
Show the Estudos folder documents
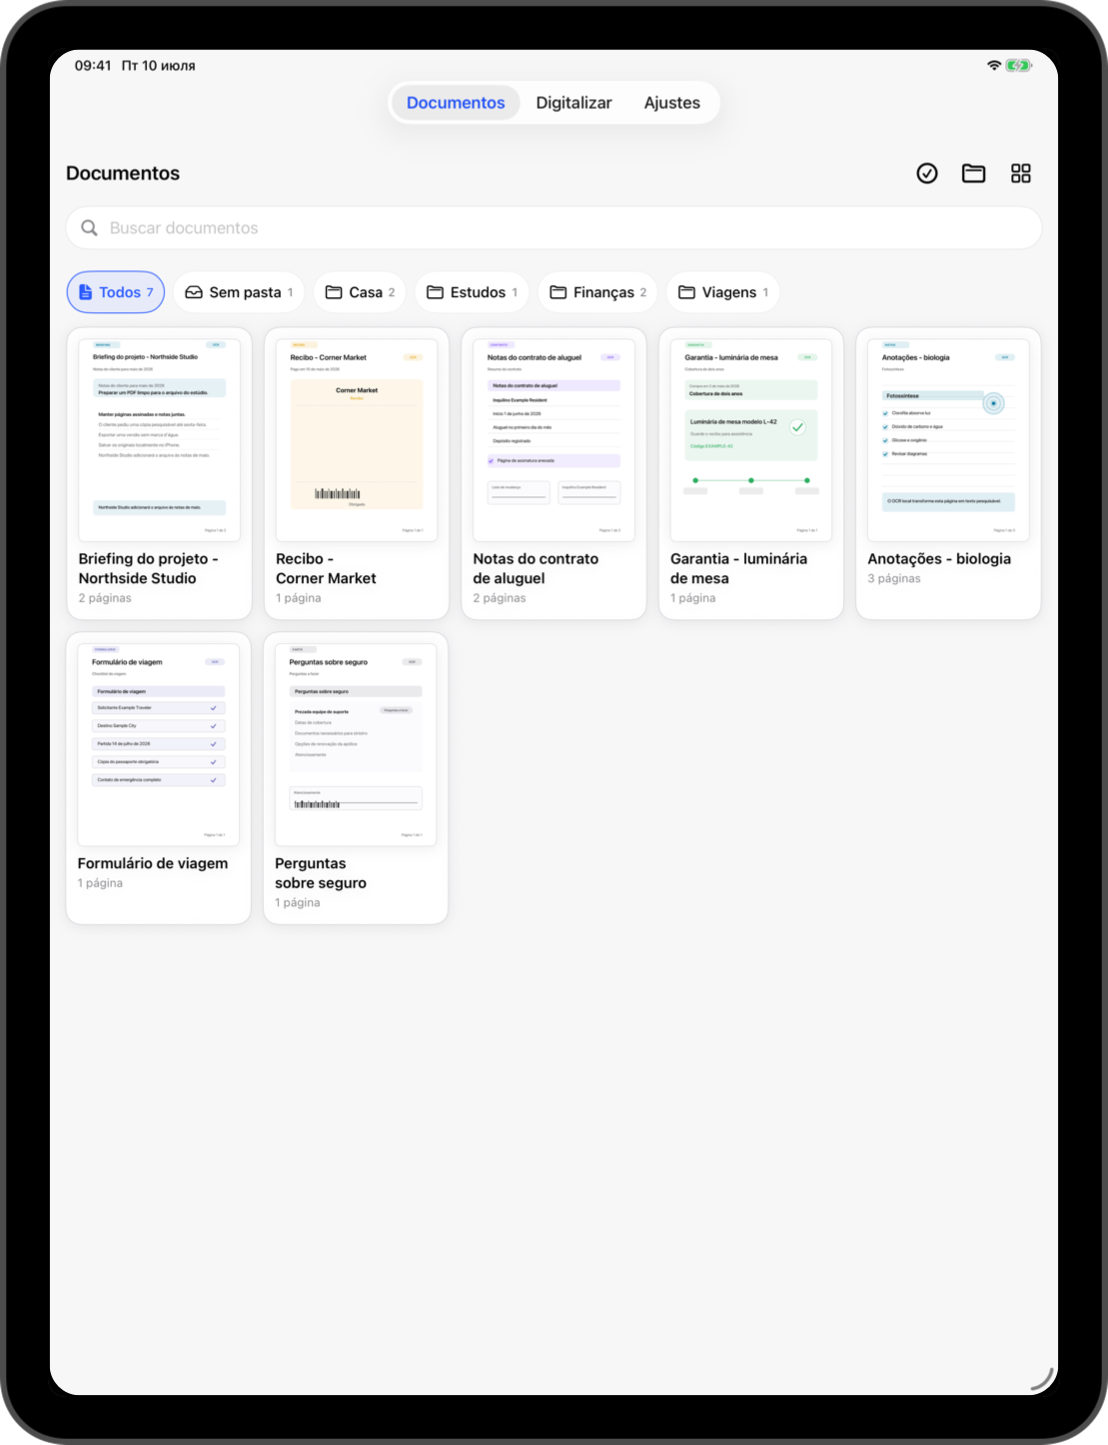click(472, 292)
